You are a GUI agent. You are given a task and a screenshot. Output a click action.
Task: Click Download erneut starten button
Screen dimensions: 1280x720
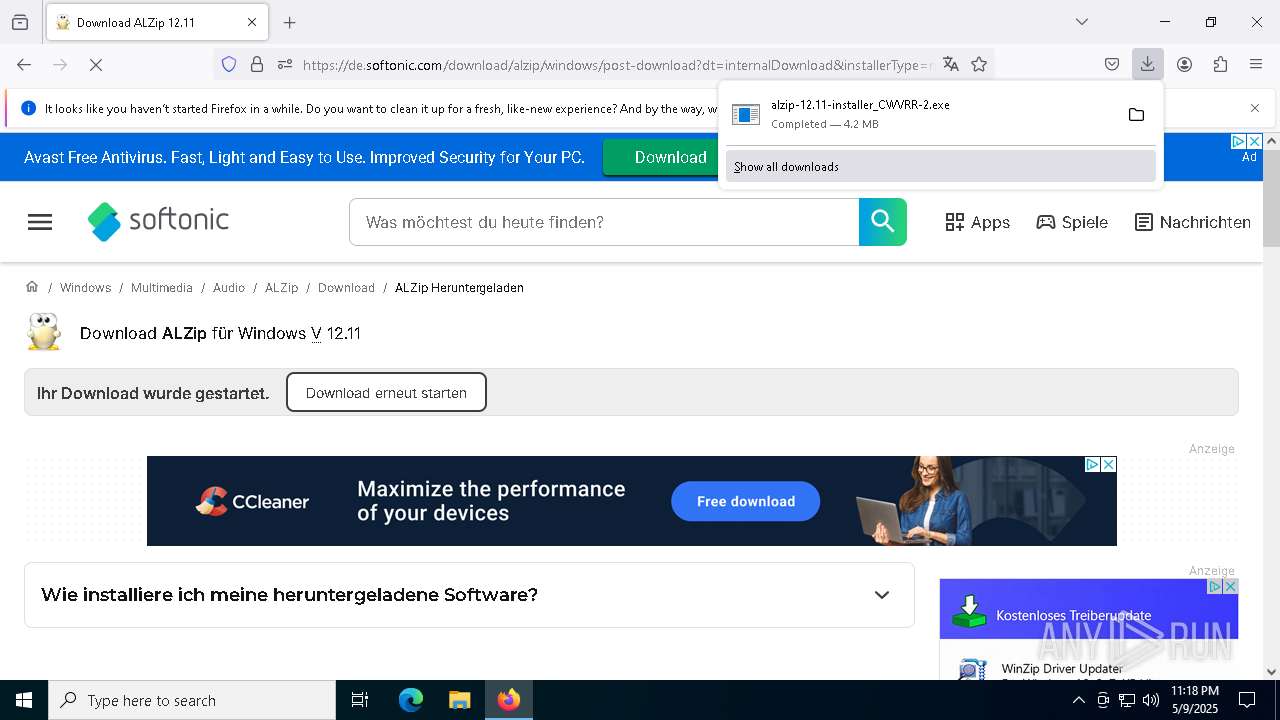[x=386, y=393]
